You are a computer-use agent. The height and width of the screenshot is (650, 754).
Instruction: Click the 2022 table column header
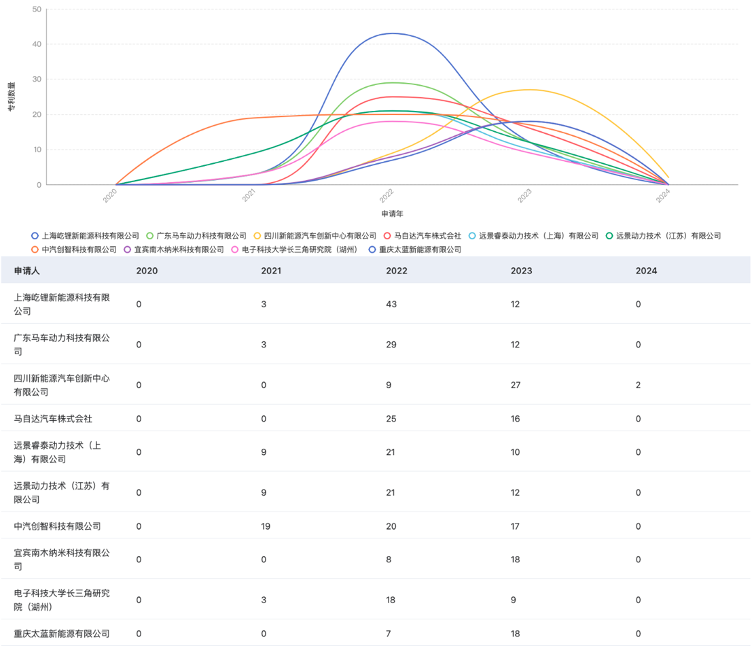pos(397,271)
